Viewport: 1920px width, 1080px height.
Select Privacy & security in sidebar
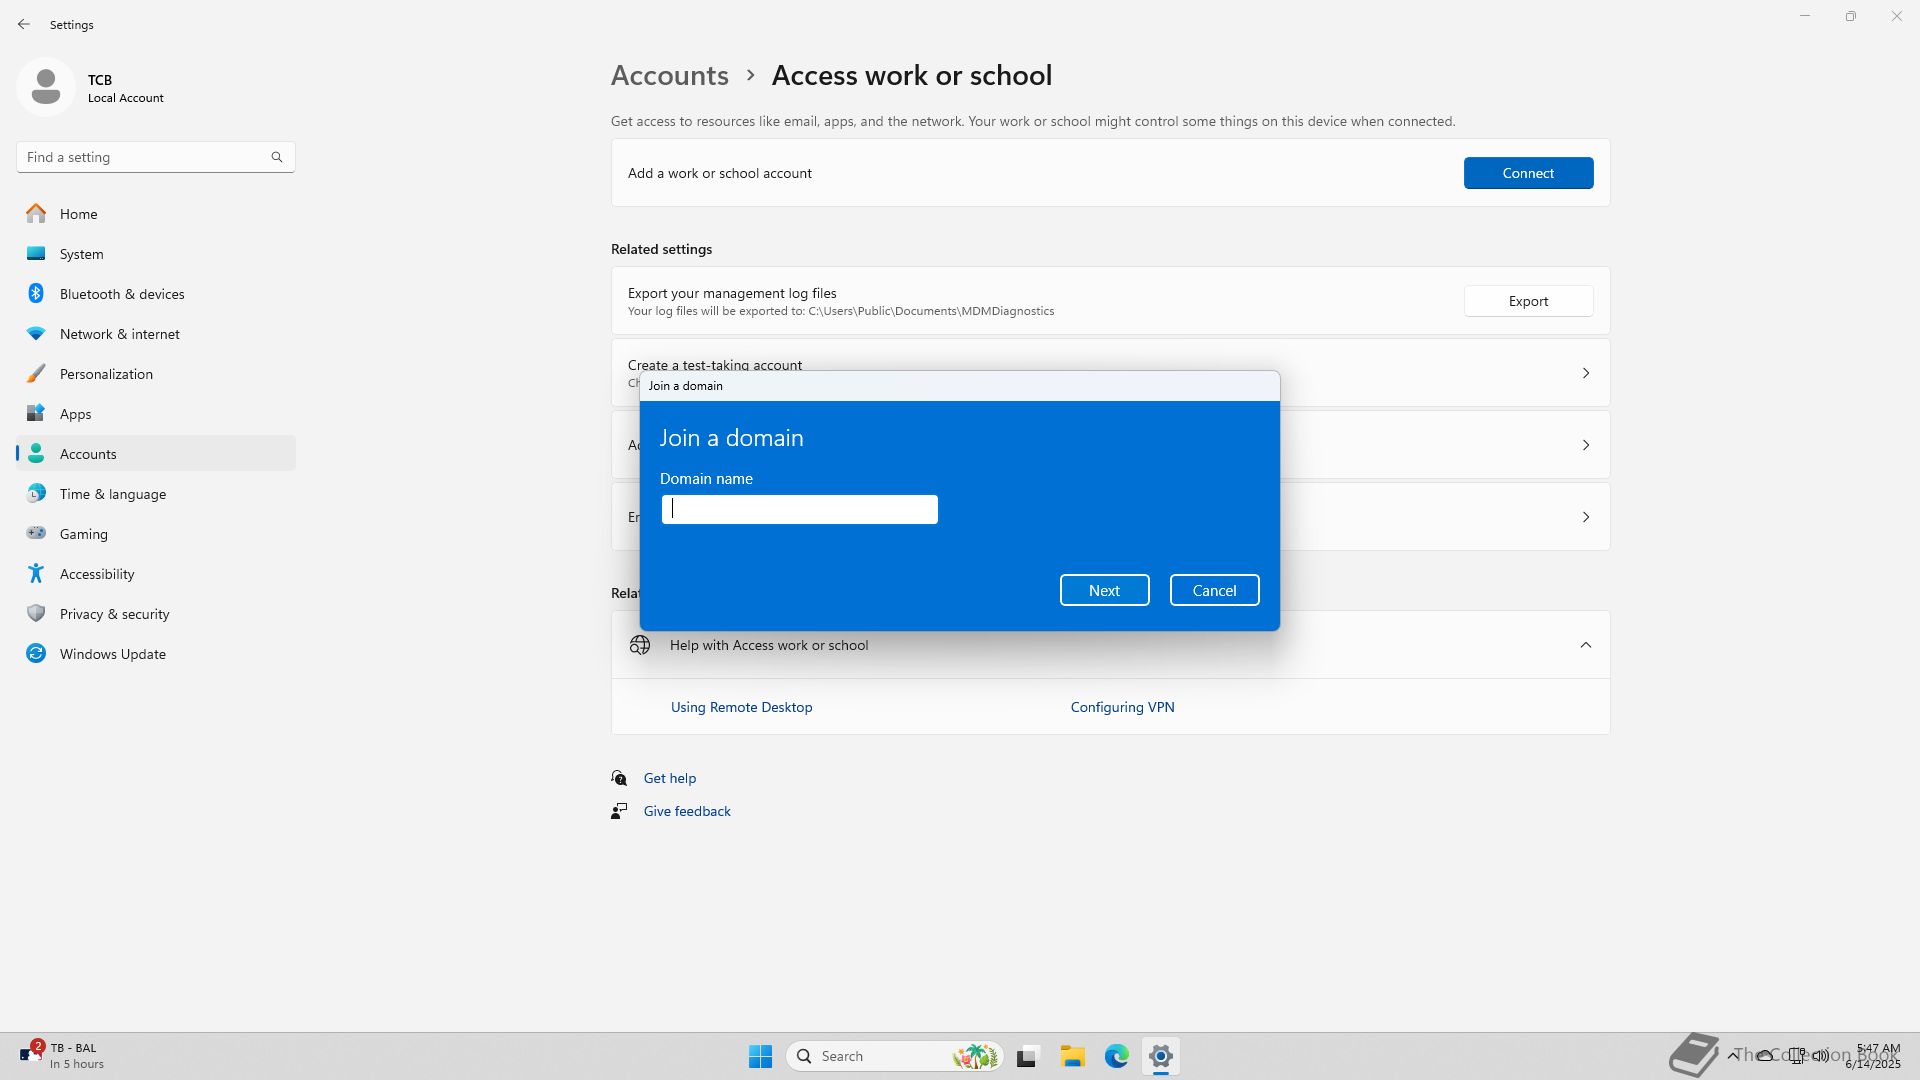point(114,614)
